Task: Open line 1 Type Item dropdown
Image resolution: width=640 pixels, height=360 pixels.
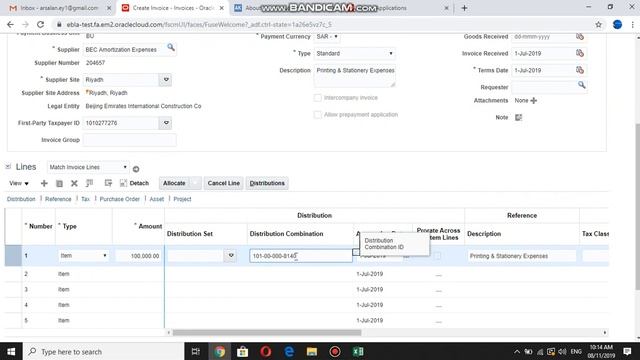Action: click(x=83, y=256)
